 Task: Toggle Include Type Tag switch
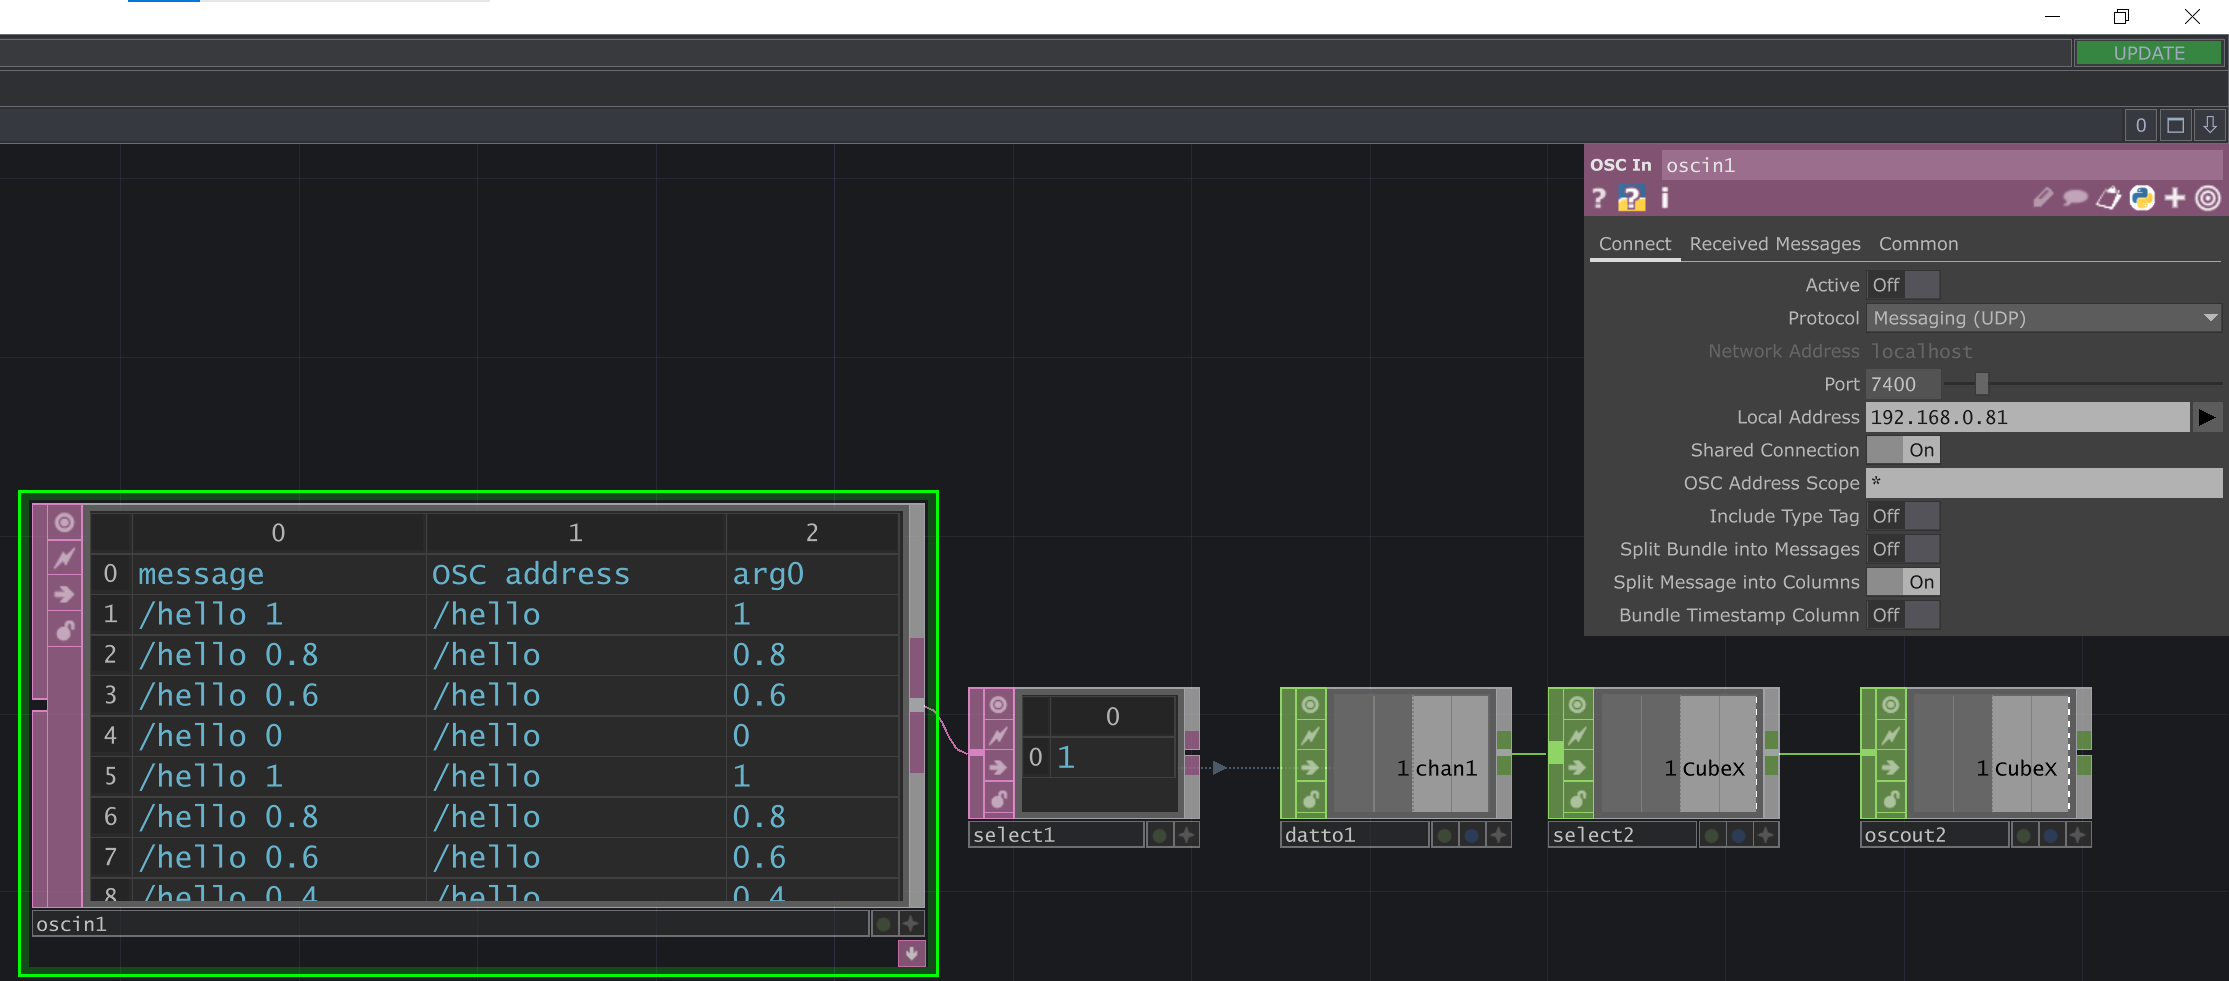pyautogui.click(x=1903, y=516)
